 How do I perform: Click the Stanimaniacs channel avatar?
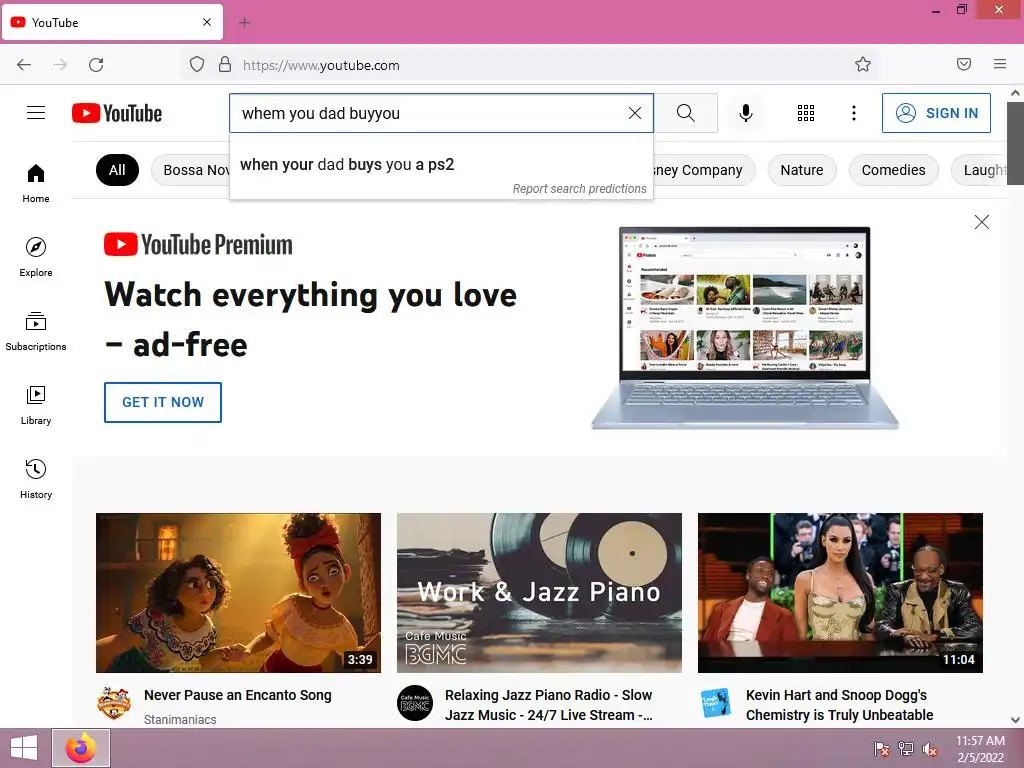114,703
